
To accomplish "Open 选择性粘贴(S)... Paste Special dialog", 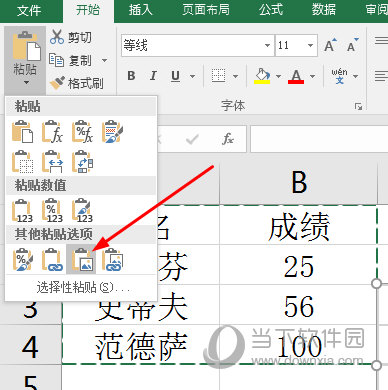I will [x=83, y=287].
